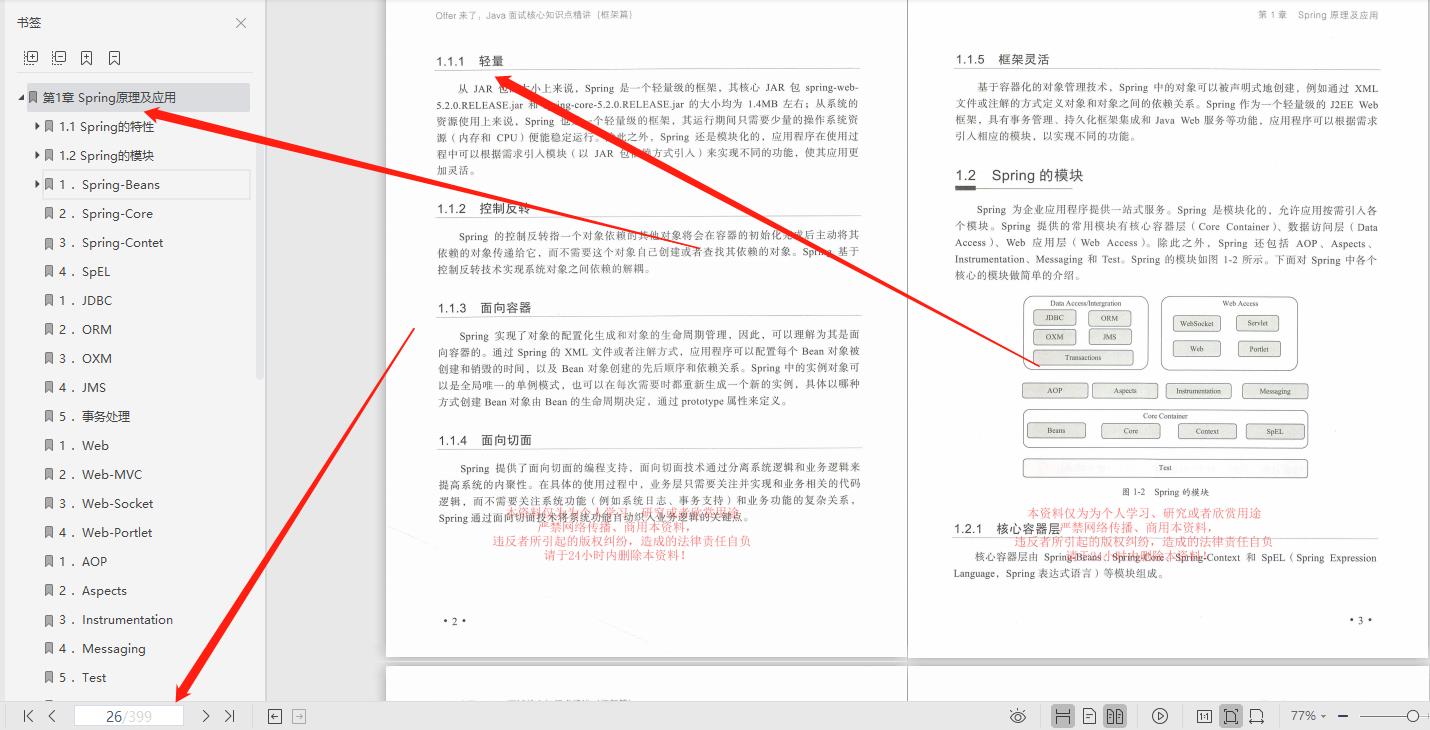Go to the 5 . Test bookmark
This screenshot has height=730, width=1430.
83,678
